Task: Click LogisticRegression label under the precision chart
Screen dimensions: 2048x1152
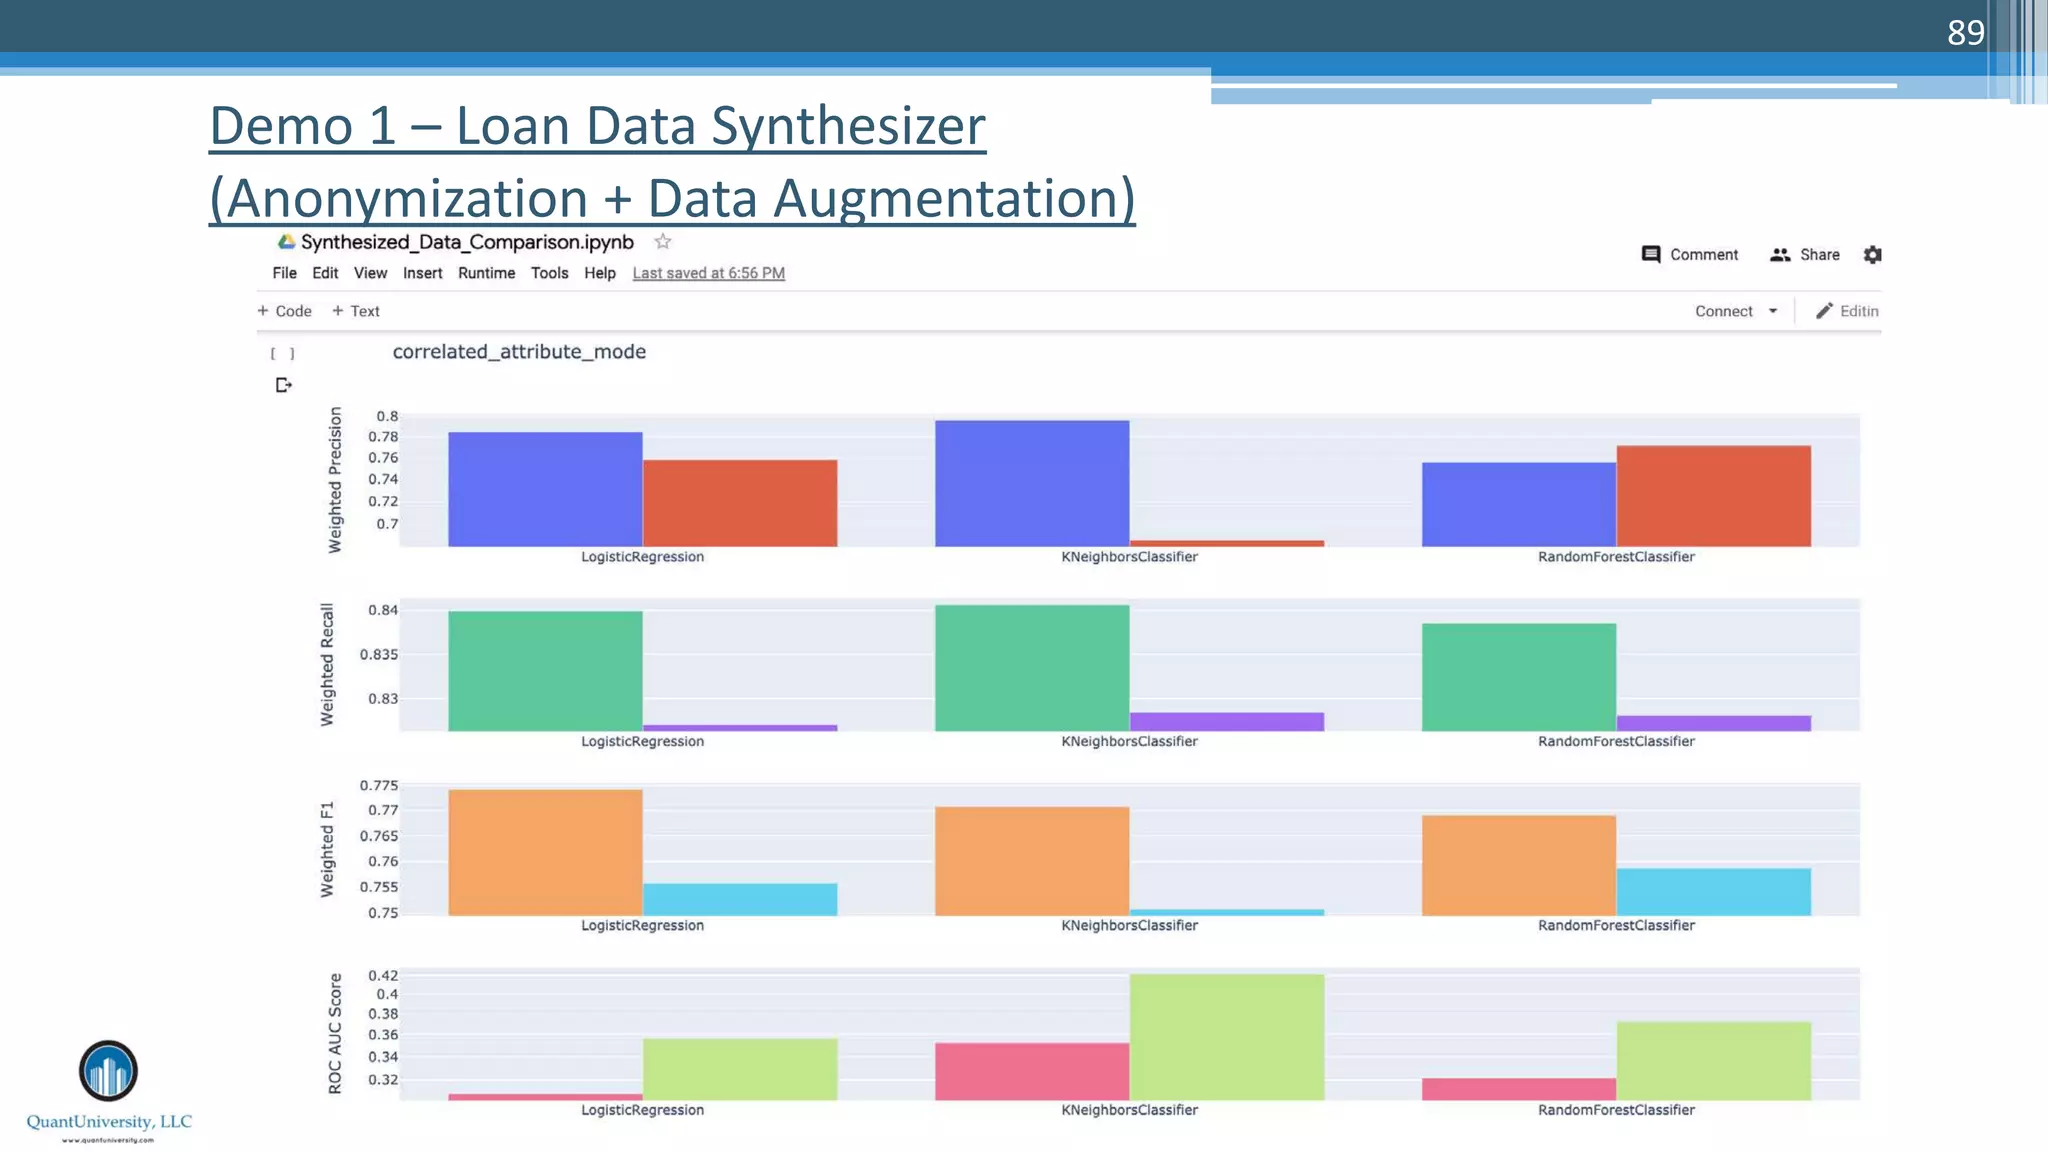Action: 642,557
